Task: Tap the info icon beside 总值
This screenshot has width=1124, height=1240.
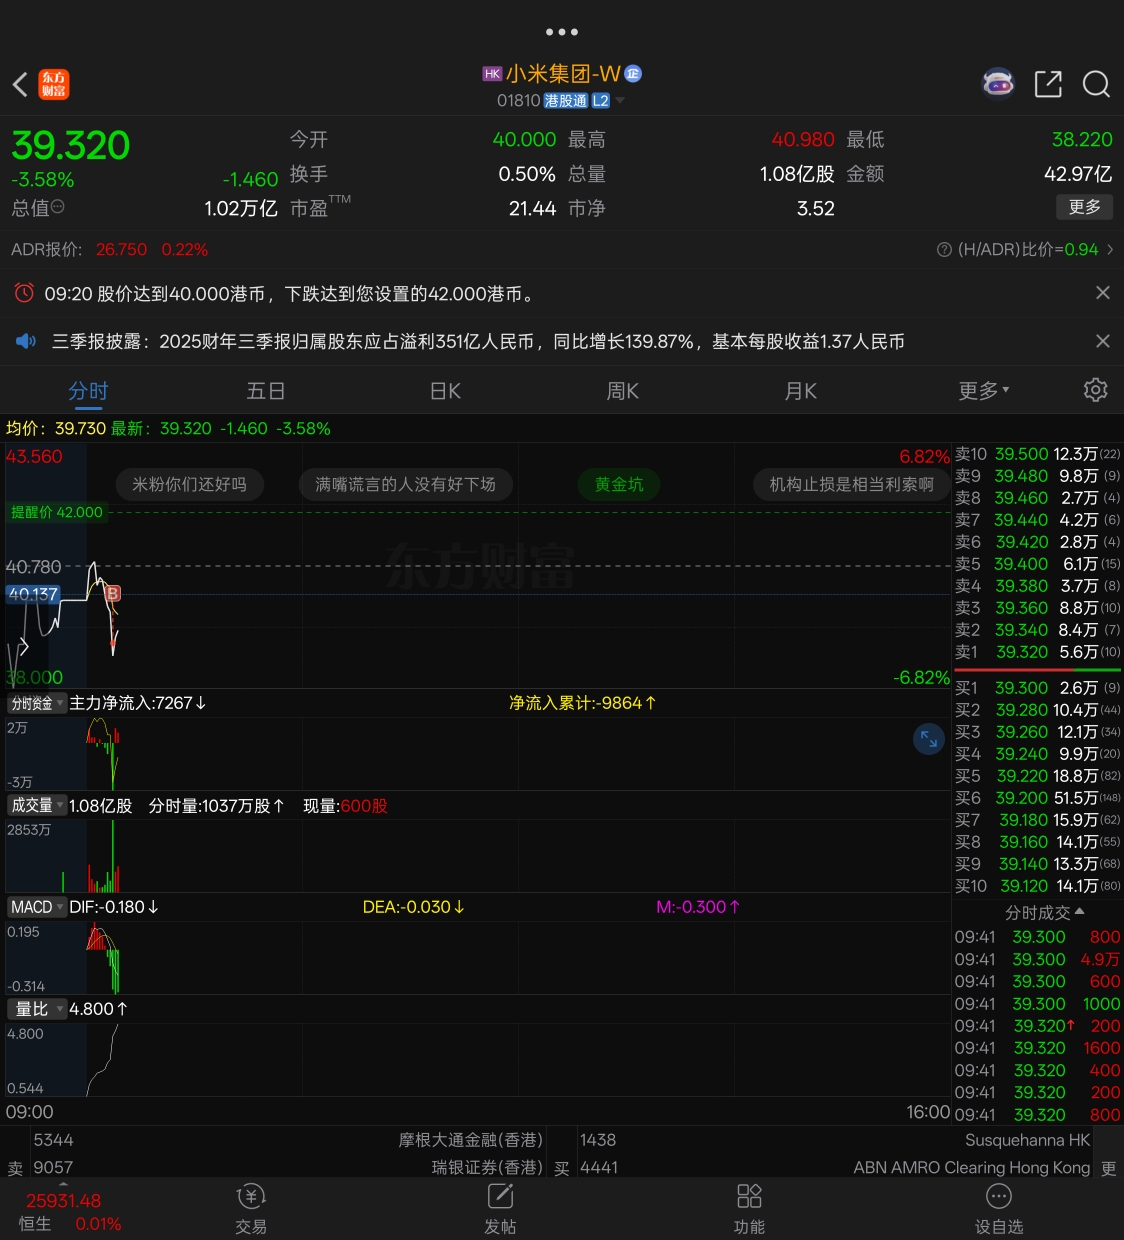Action: [x=58, y=207]
